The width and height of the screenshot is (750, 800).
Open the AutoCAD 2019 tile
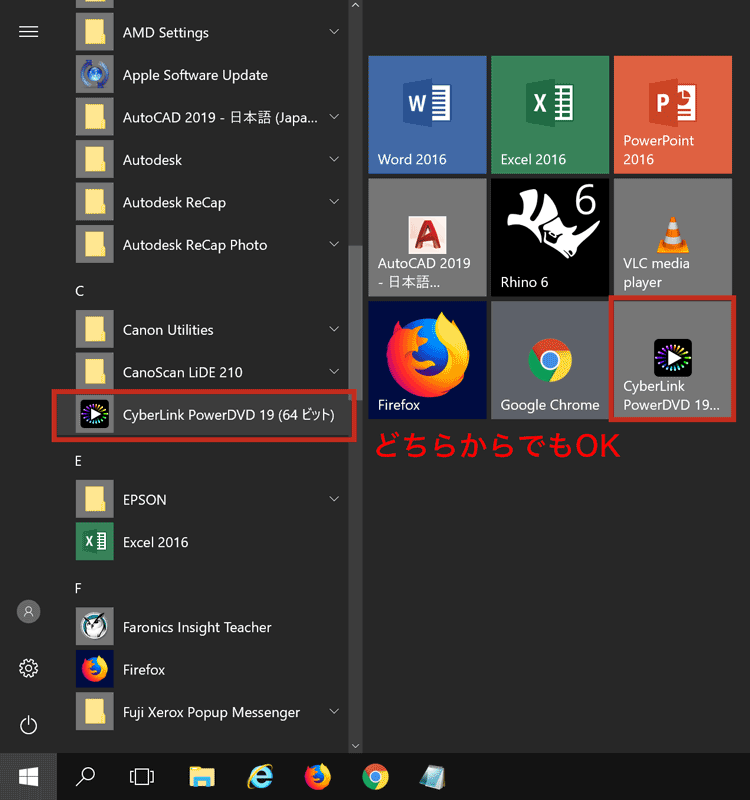427,237
